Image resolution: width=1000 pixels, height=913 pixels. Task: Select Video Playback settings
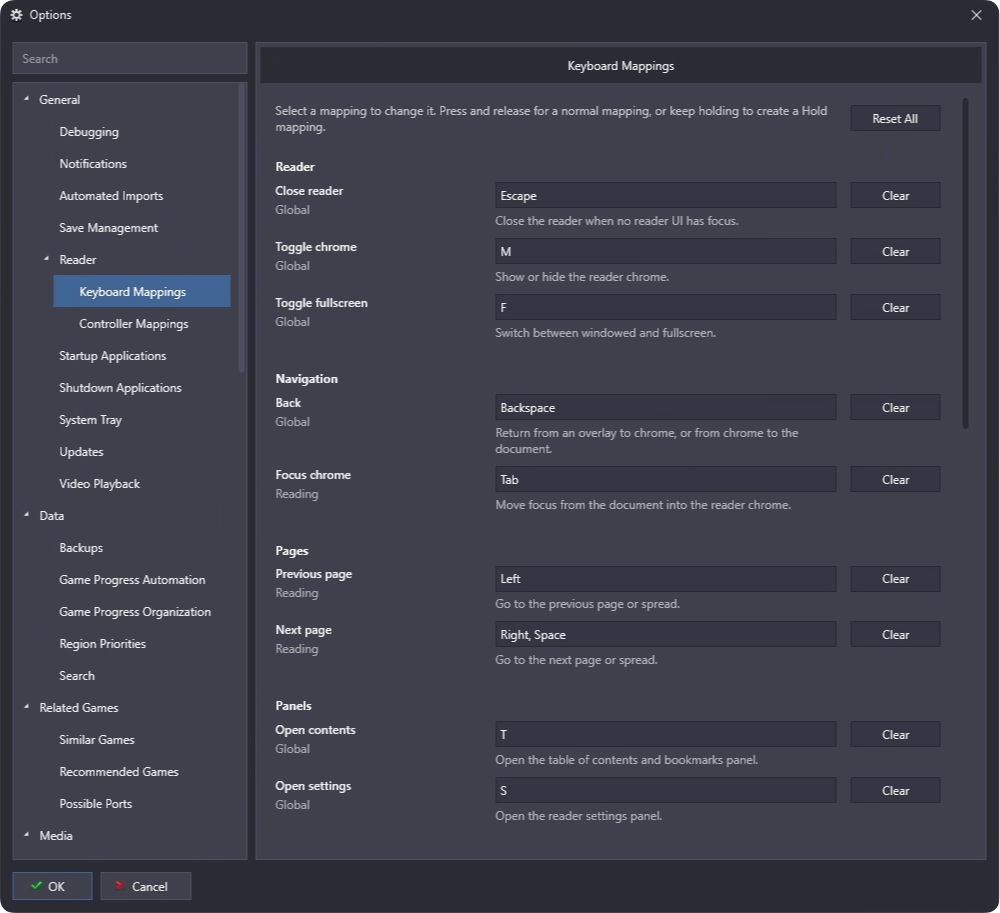coord(99,483)
